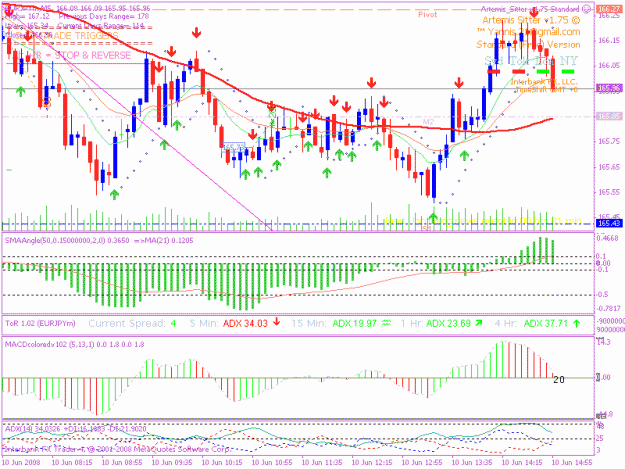The width and height of the screenshot is (625, 469).
Task: Click the '10 Jun 09:35' time label
Action: tap(172, 462)
